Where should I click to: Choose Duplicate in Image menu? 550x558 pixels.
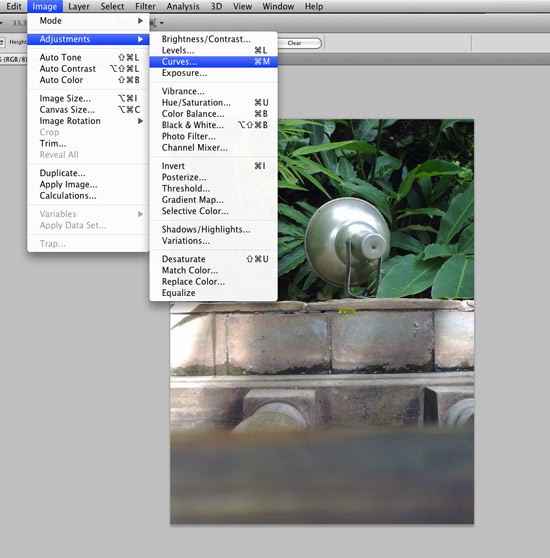(88, 173)
